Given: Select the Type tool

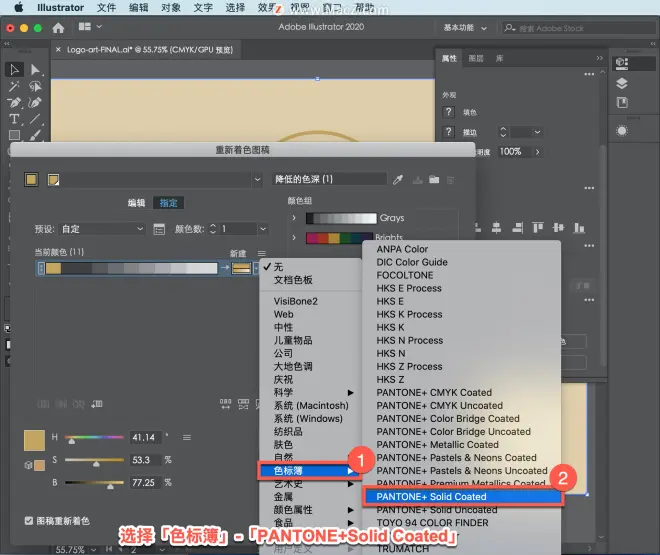Looking at the screenshot, I should 14,119.
